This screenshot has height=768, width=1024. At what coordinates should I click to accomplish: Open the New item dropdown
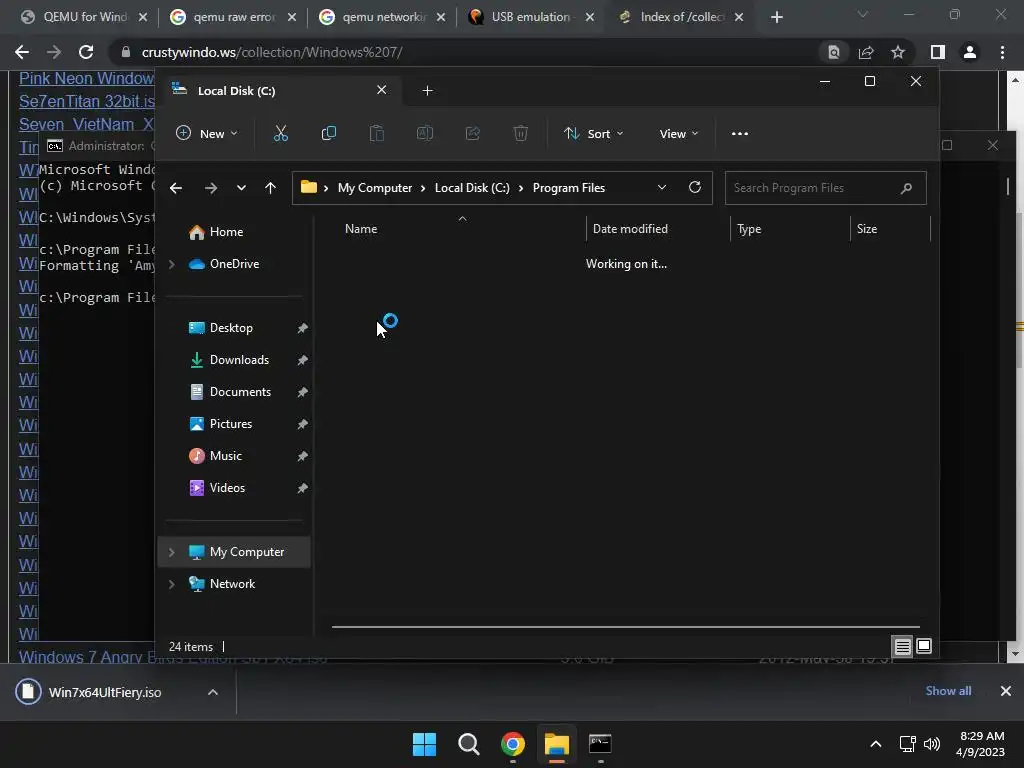207,134
